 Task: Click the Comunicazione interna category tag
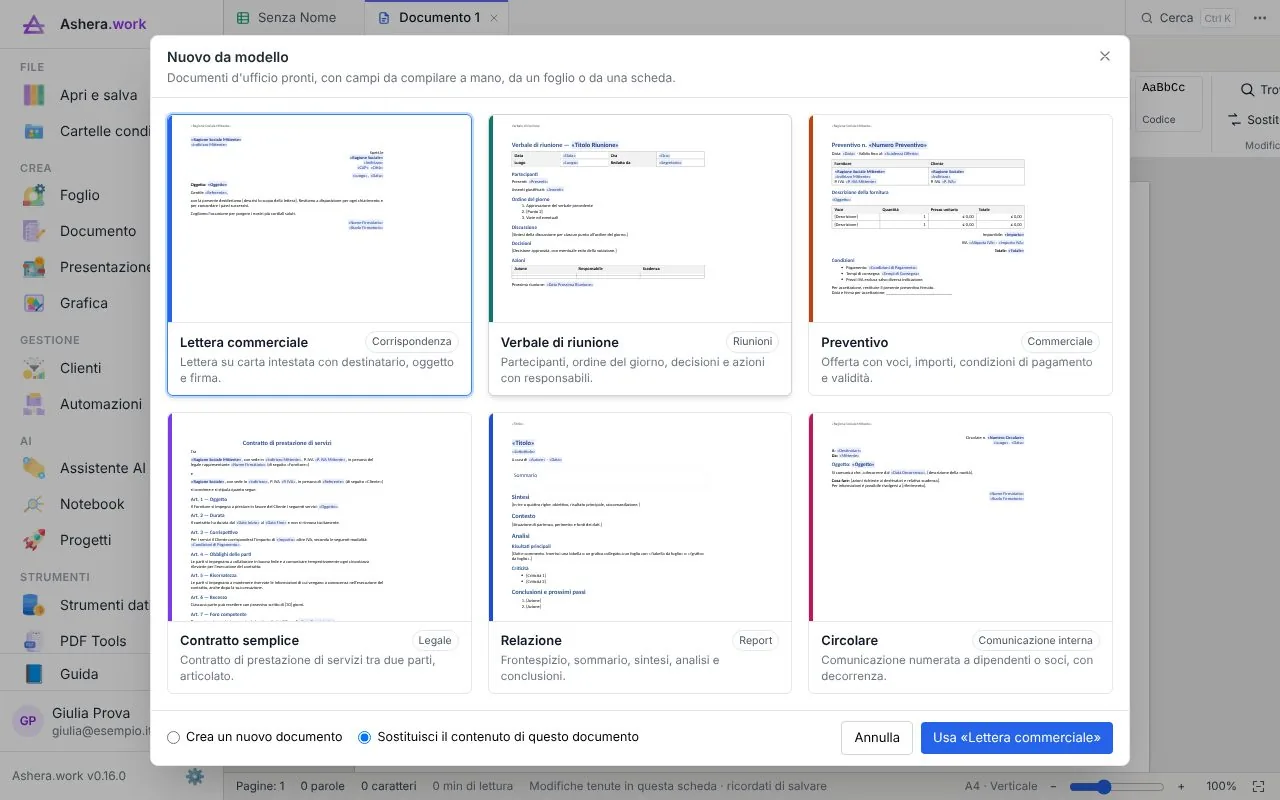[x=1036, y=641]
